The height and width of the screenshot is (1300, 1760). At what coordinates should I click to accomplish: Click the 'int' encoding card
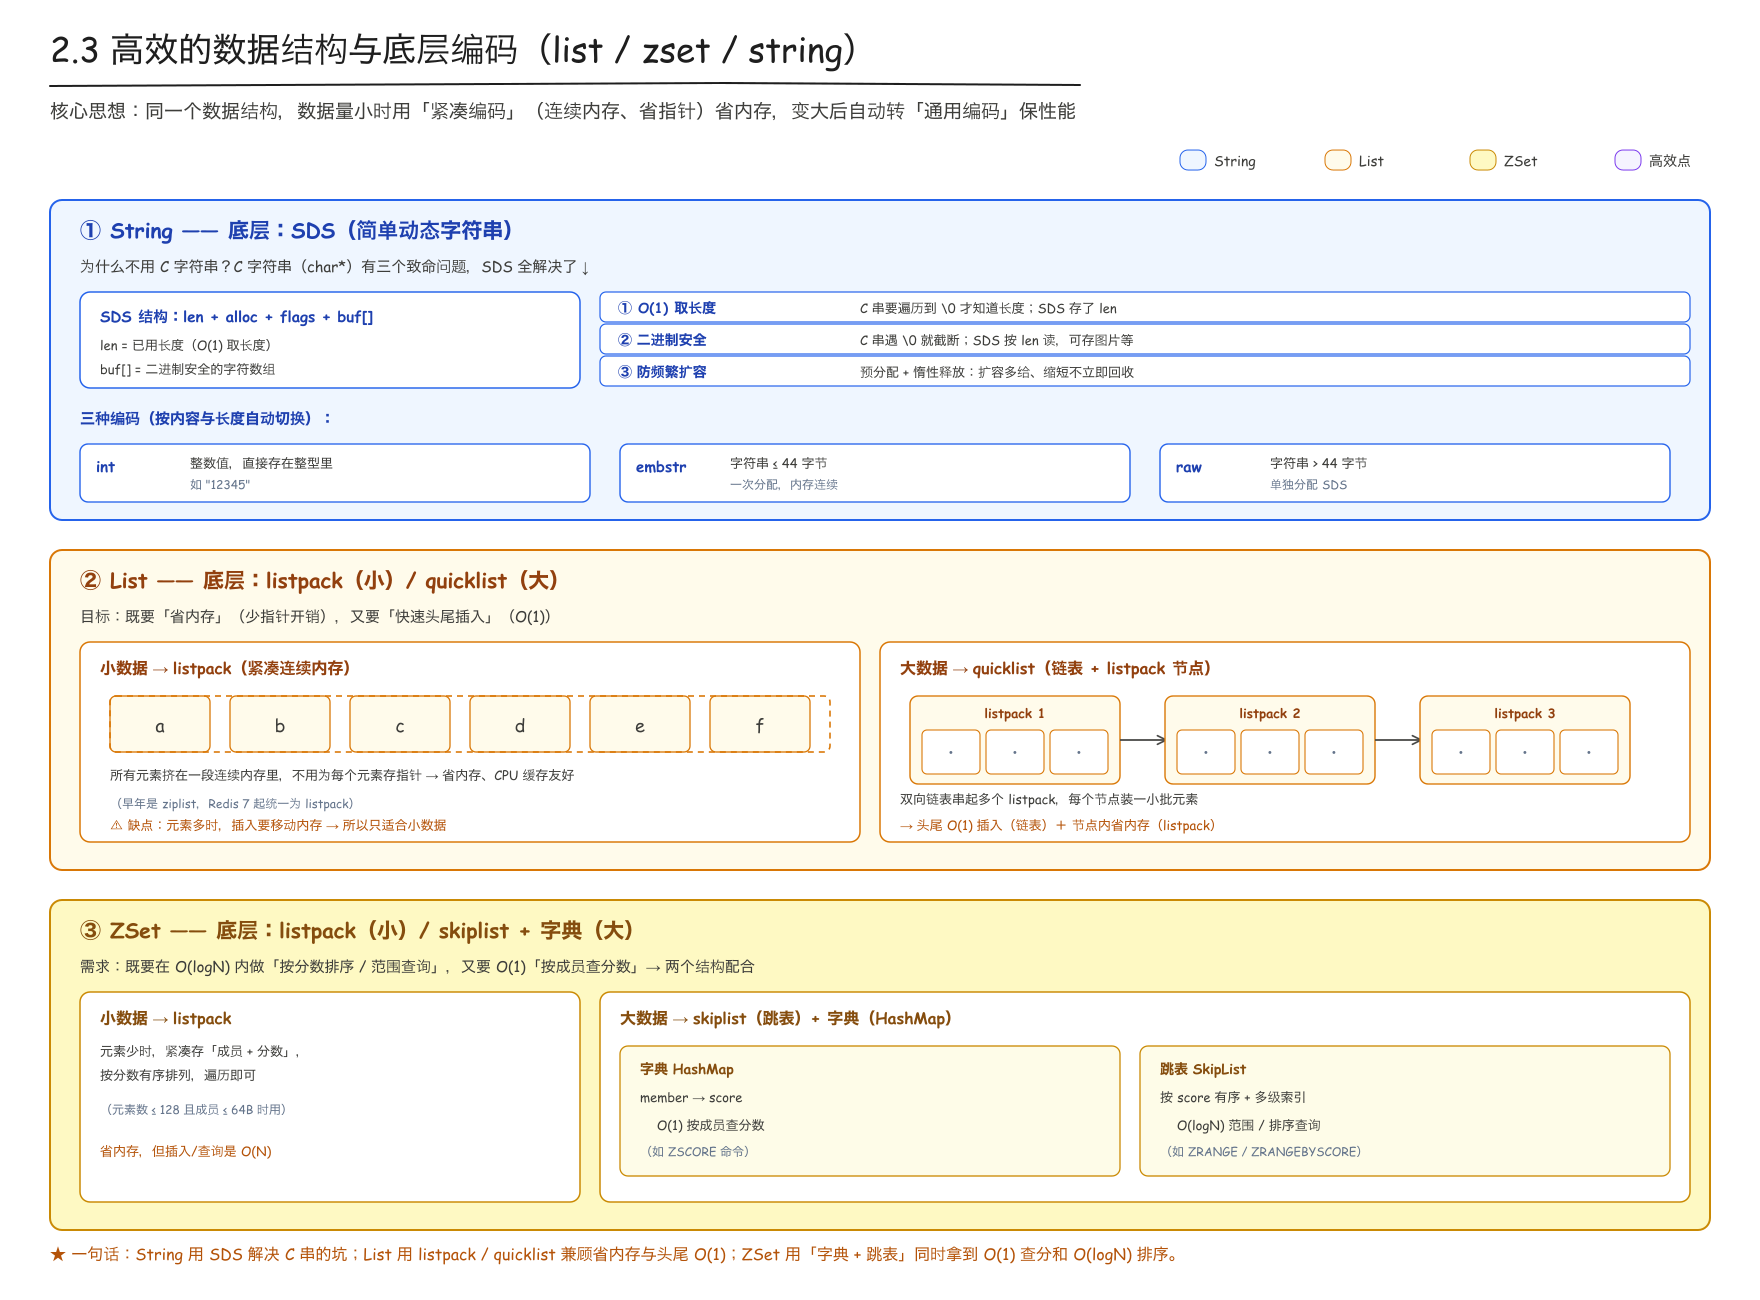point(335,473)
